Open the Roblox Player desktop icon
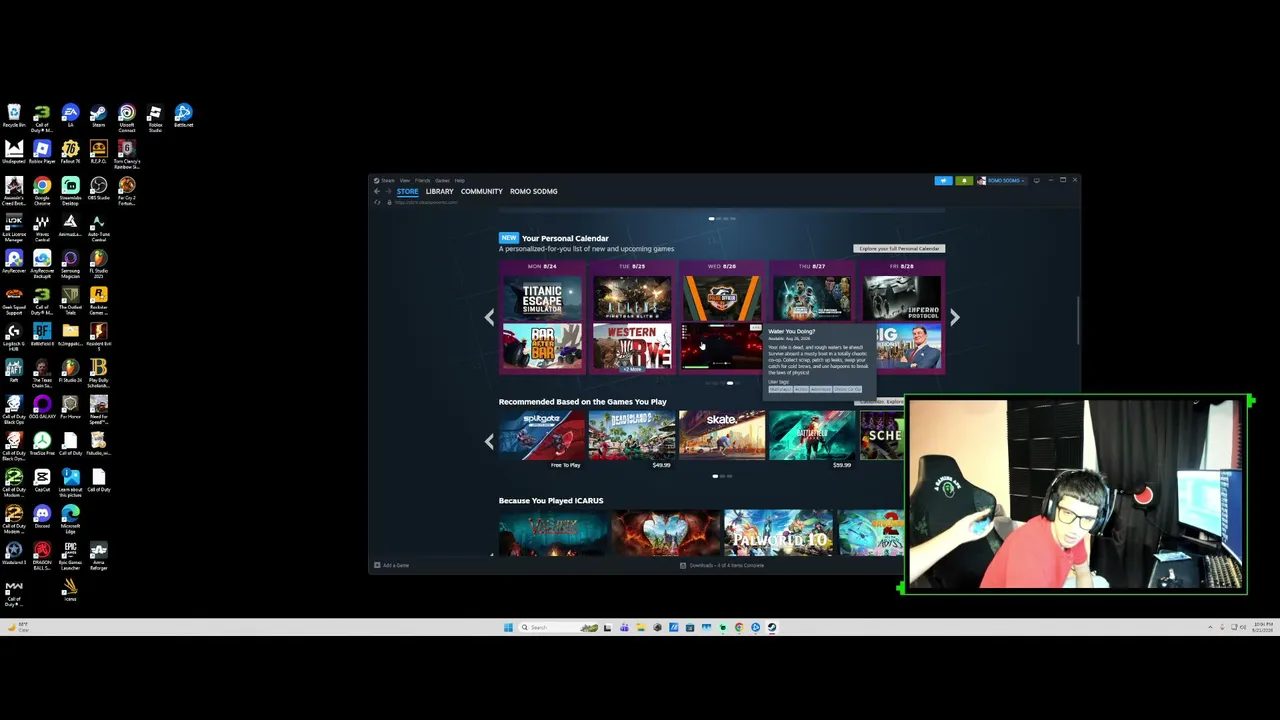The width and height of the screenshot is (1280, 720). pyautogui.click(x=42, y=152)
